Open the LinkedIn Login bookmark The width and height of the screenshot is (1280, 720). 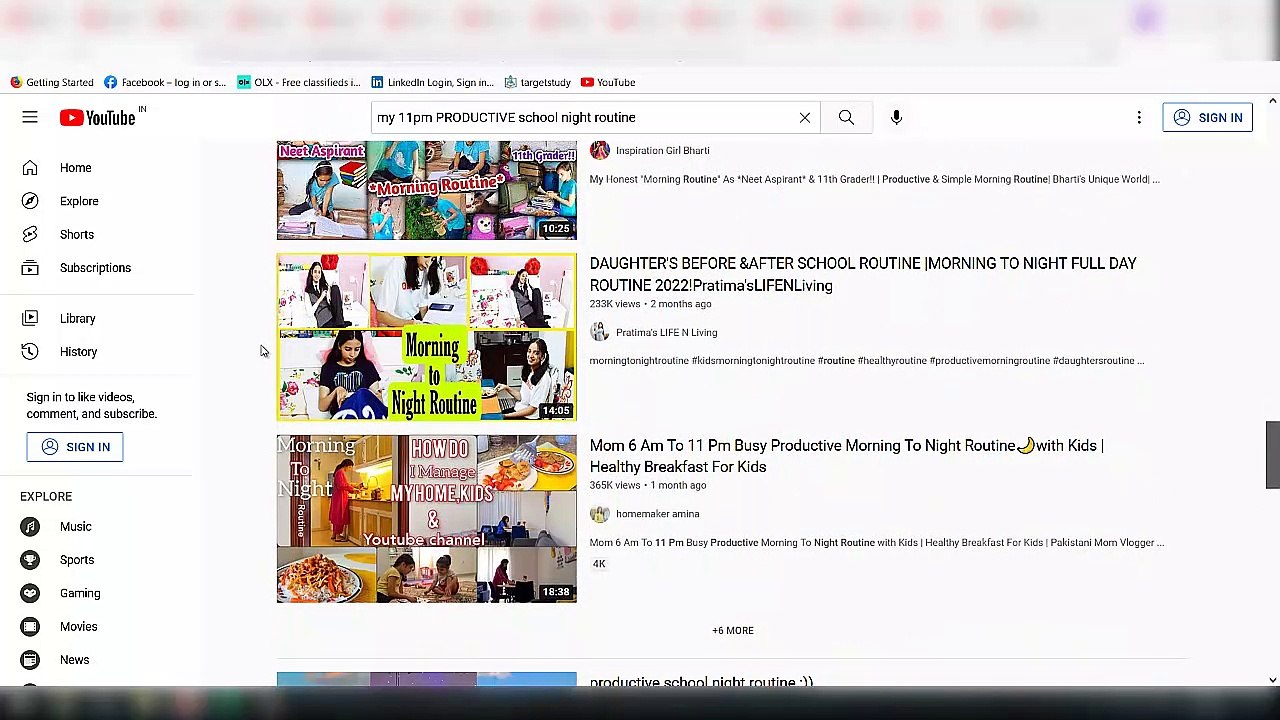click(x=432, y=82)
